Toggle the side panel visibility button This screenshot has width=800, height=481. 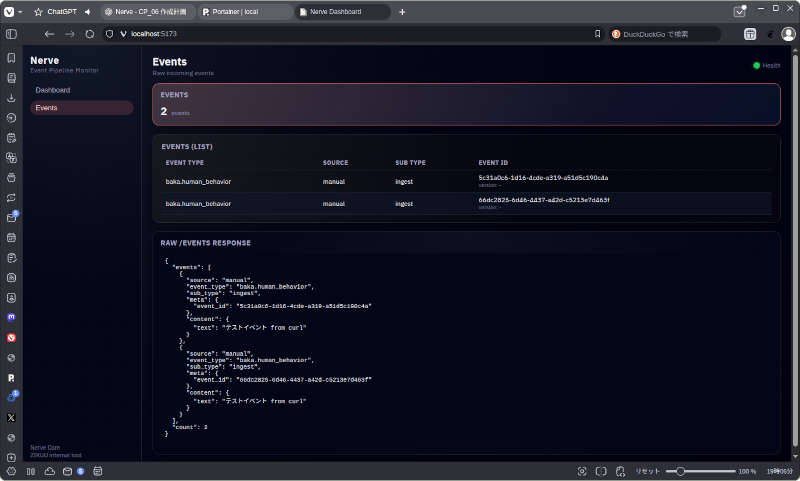(11, 34)
